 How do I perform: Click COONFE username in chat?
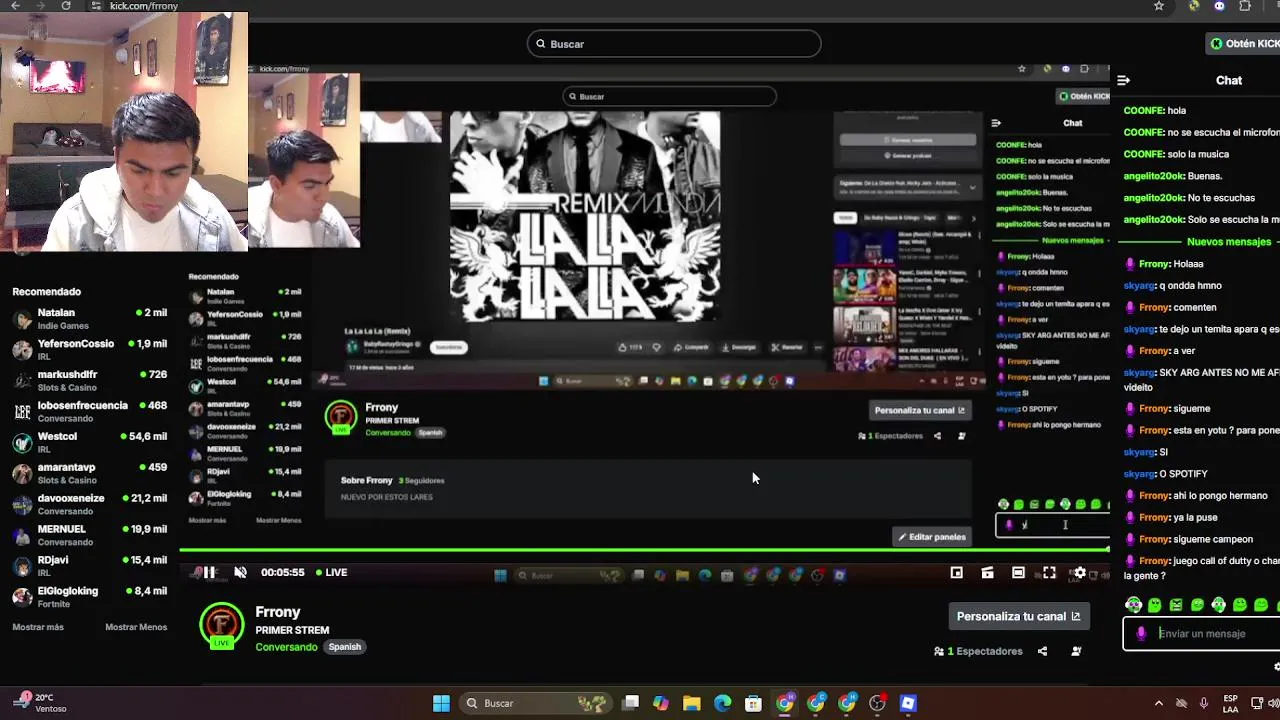1144,110
